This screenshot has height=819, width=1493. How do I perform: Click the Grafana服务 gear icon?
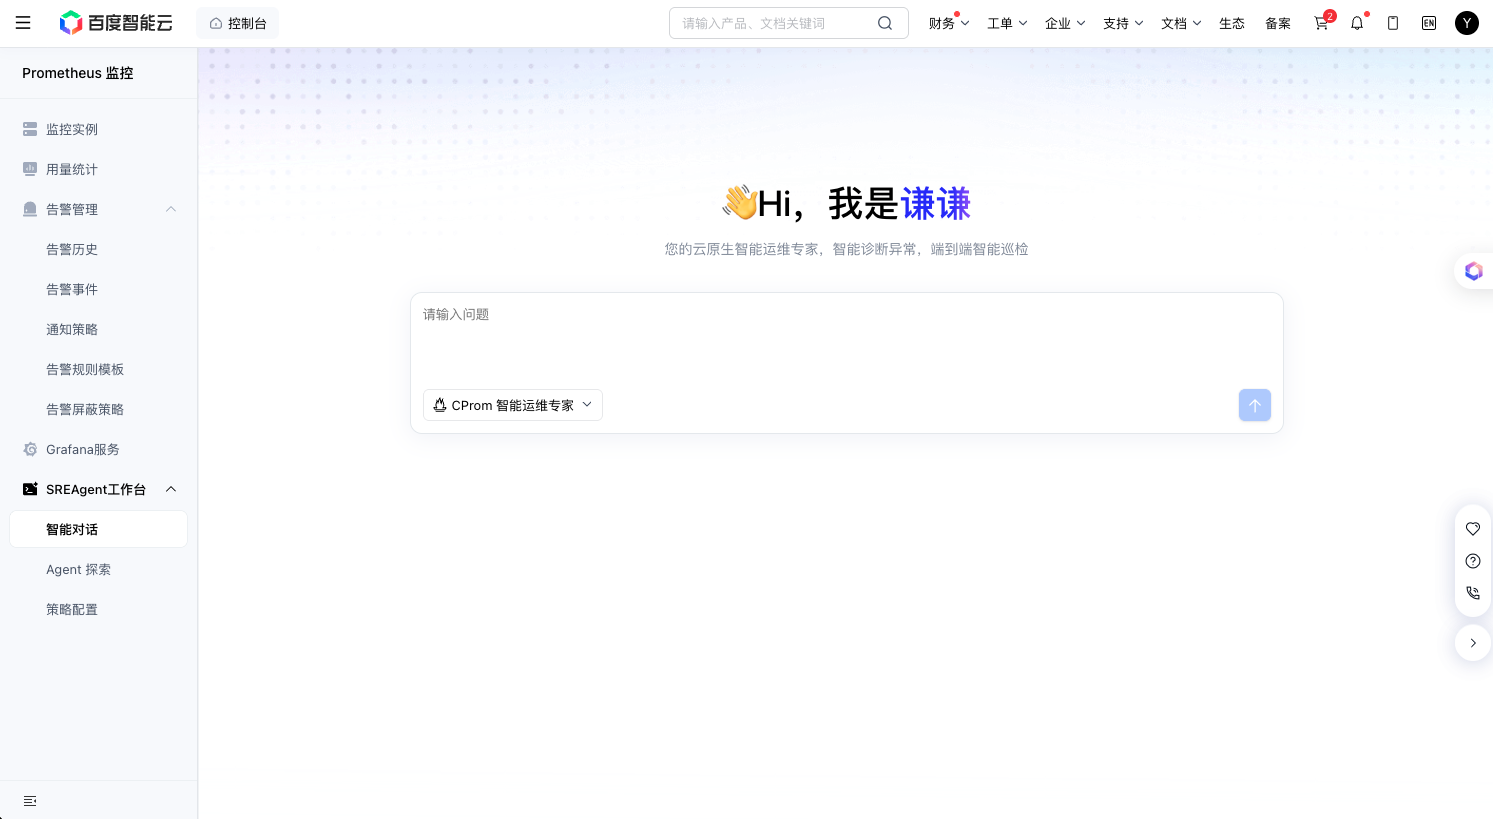pos(30,449)
